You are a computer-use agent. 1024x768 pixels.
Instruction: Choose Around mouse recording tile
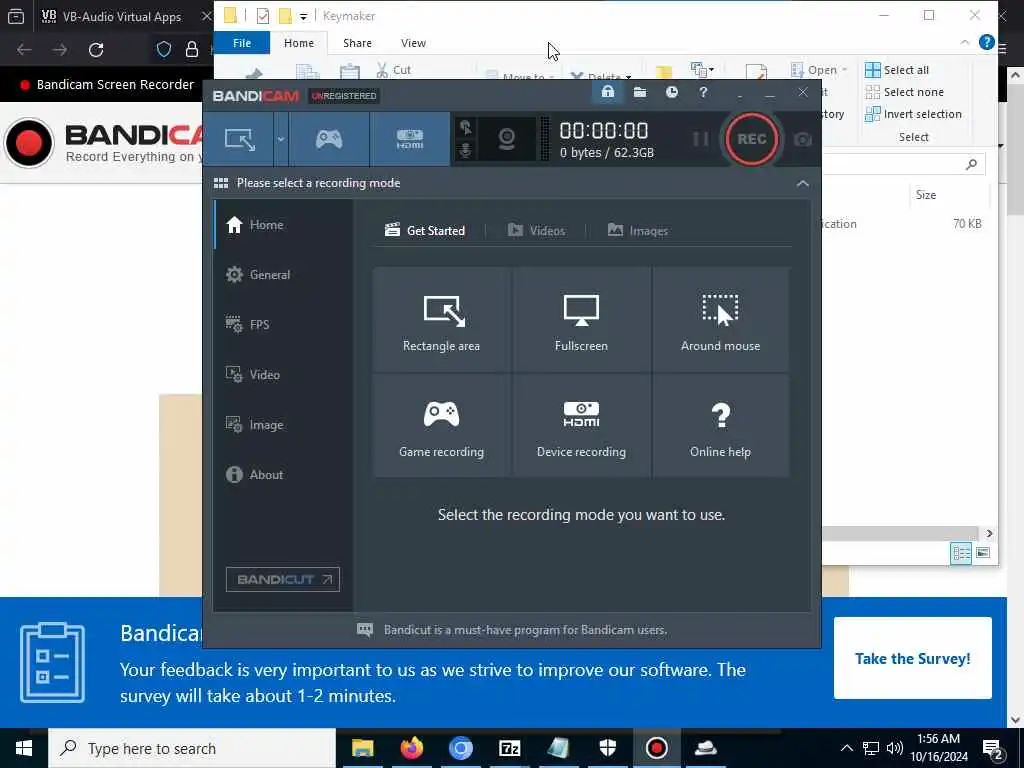pyautogui.click(x=720, y=319)
